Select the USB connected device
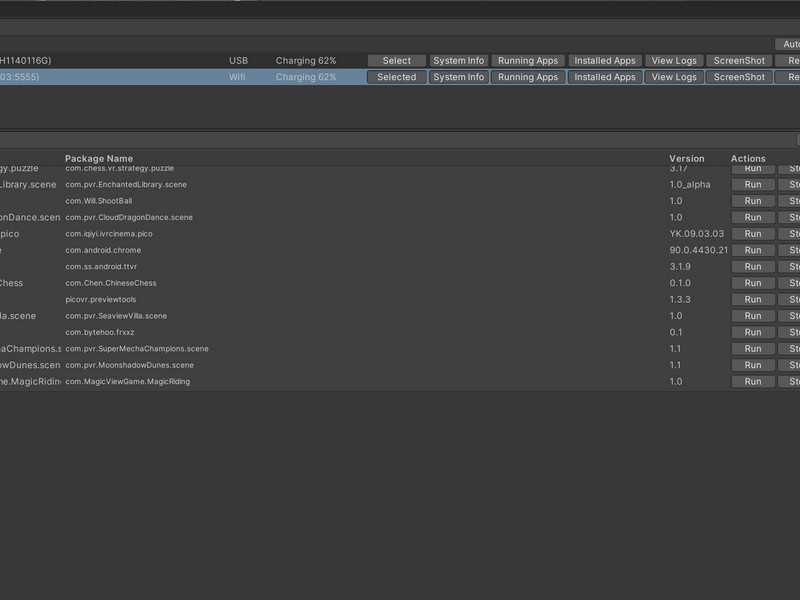 [396, 61]
